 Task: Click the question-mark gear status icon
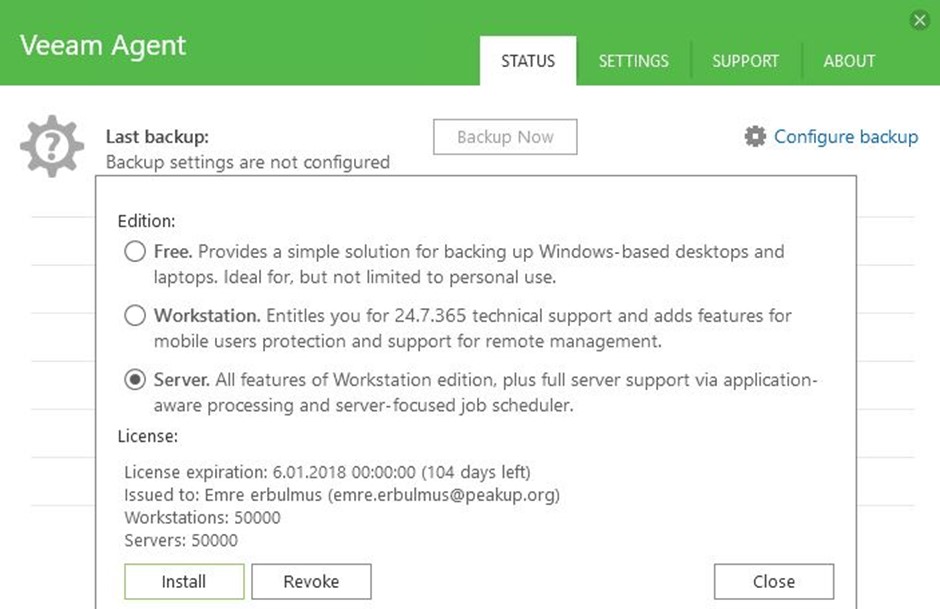coord(52,146)
